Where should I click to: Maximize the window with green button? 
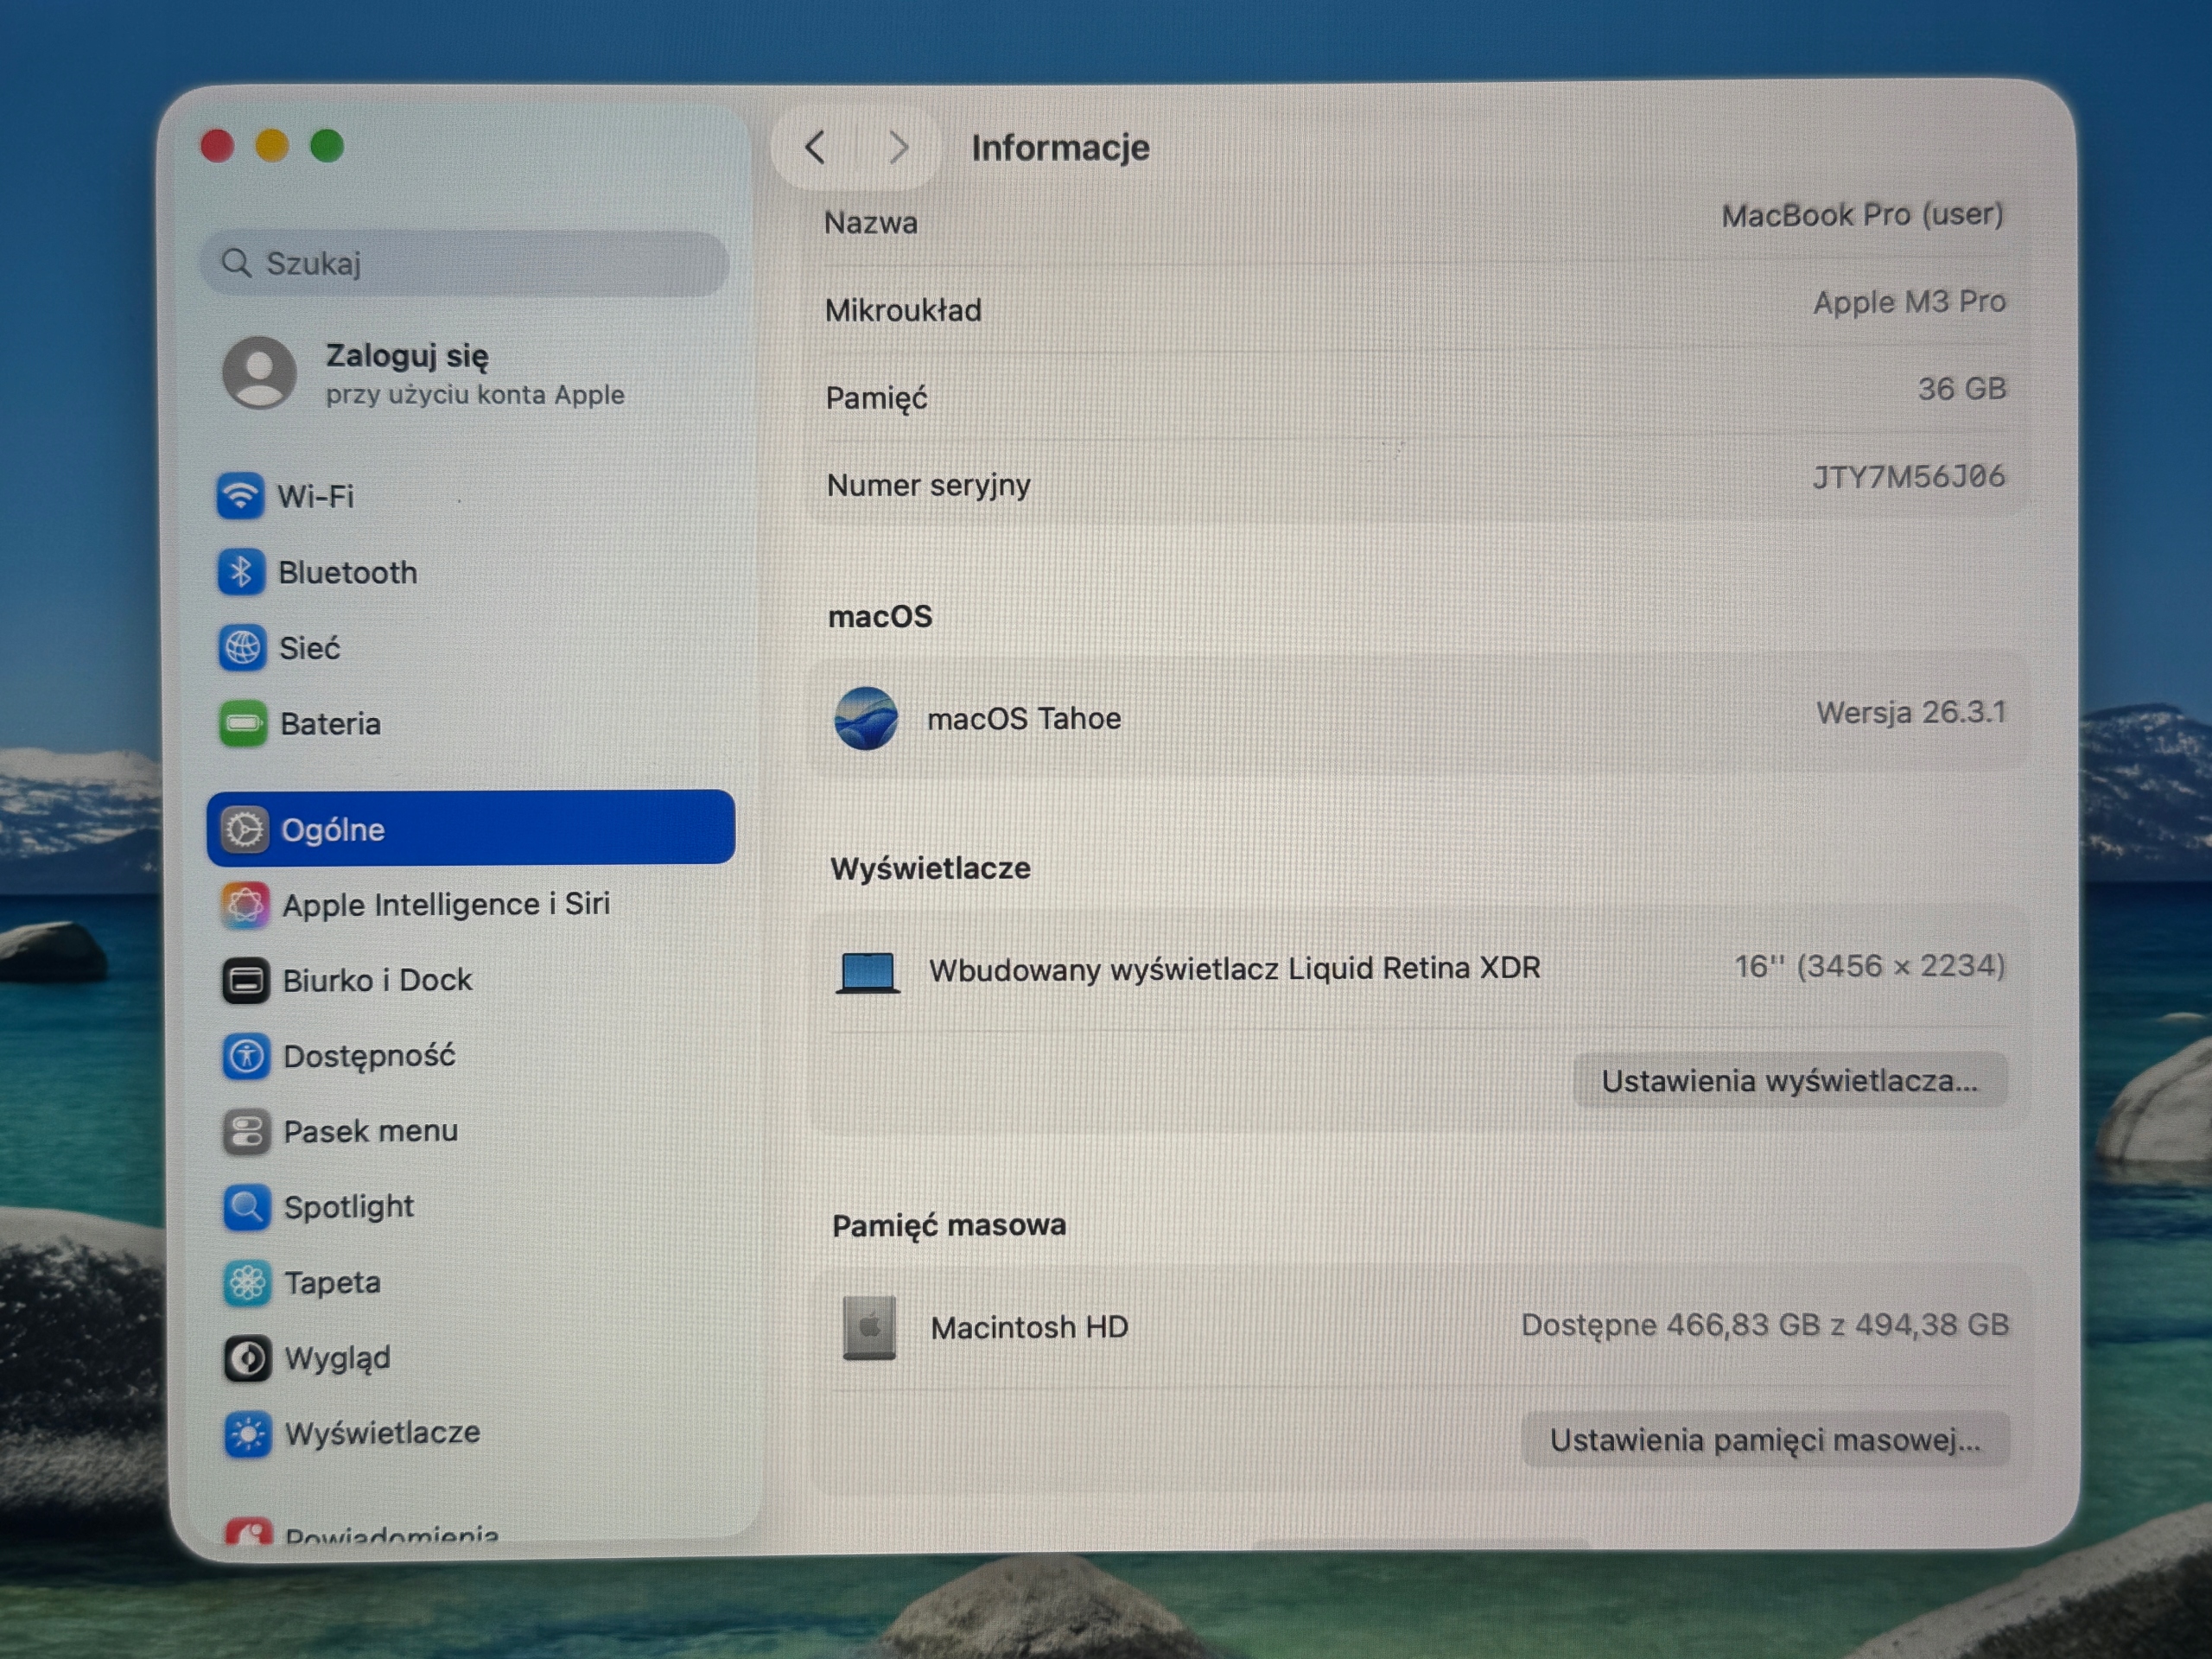(x=327, y=146)
